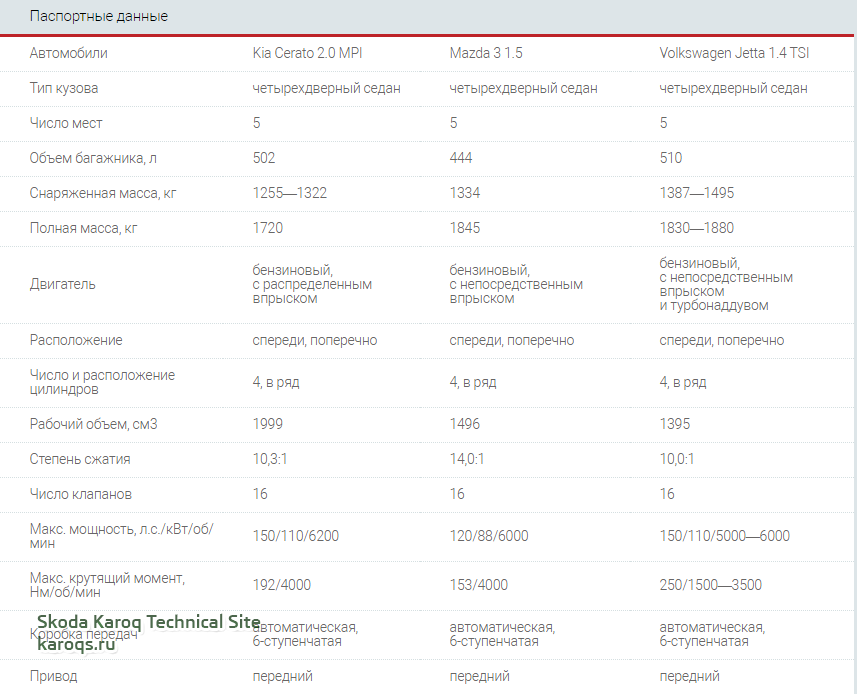Click the "Volkswagen Jetta 1.4 TSI" column header
Image resolution: width=858 pixels, height=694 pixels.
(734, 53)
